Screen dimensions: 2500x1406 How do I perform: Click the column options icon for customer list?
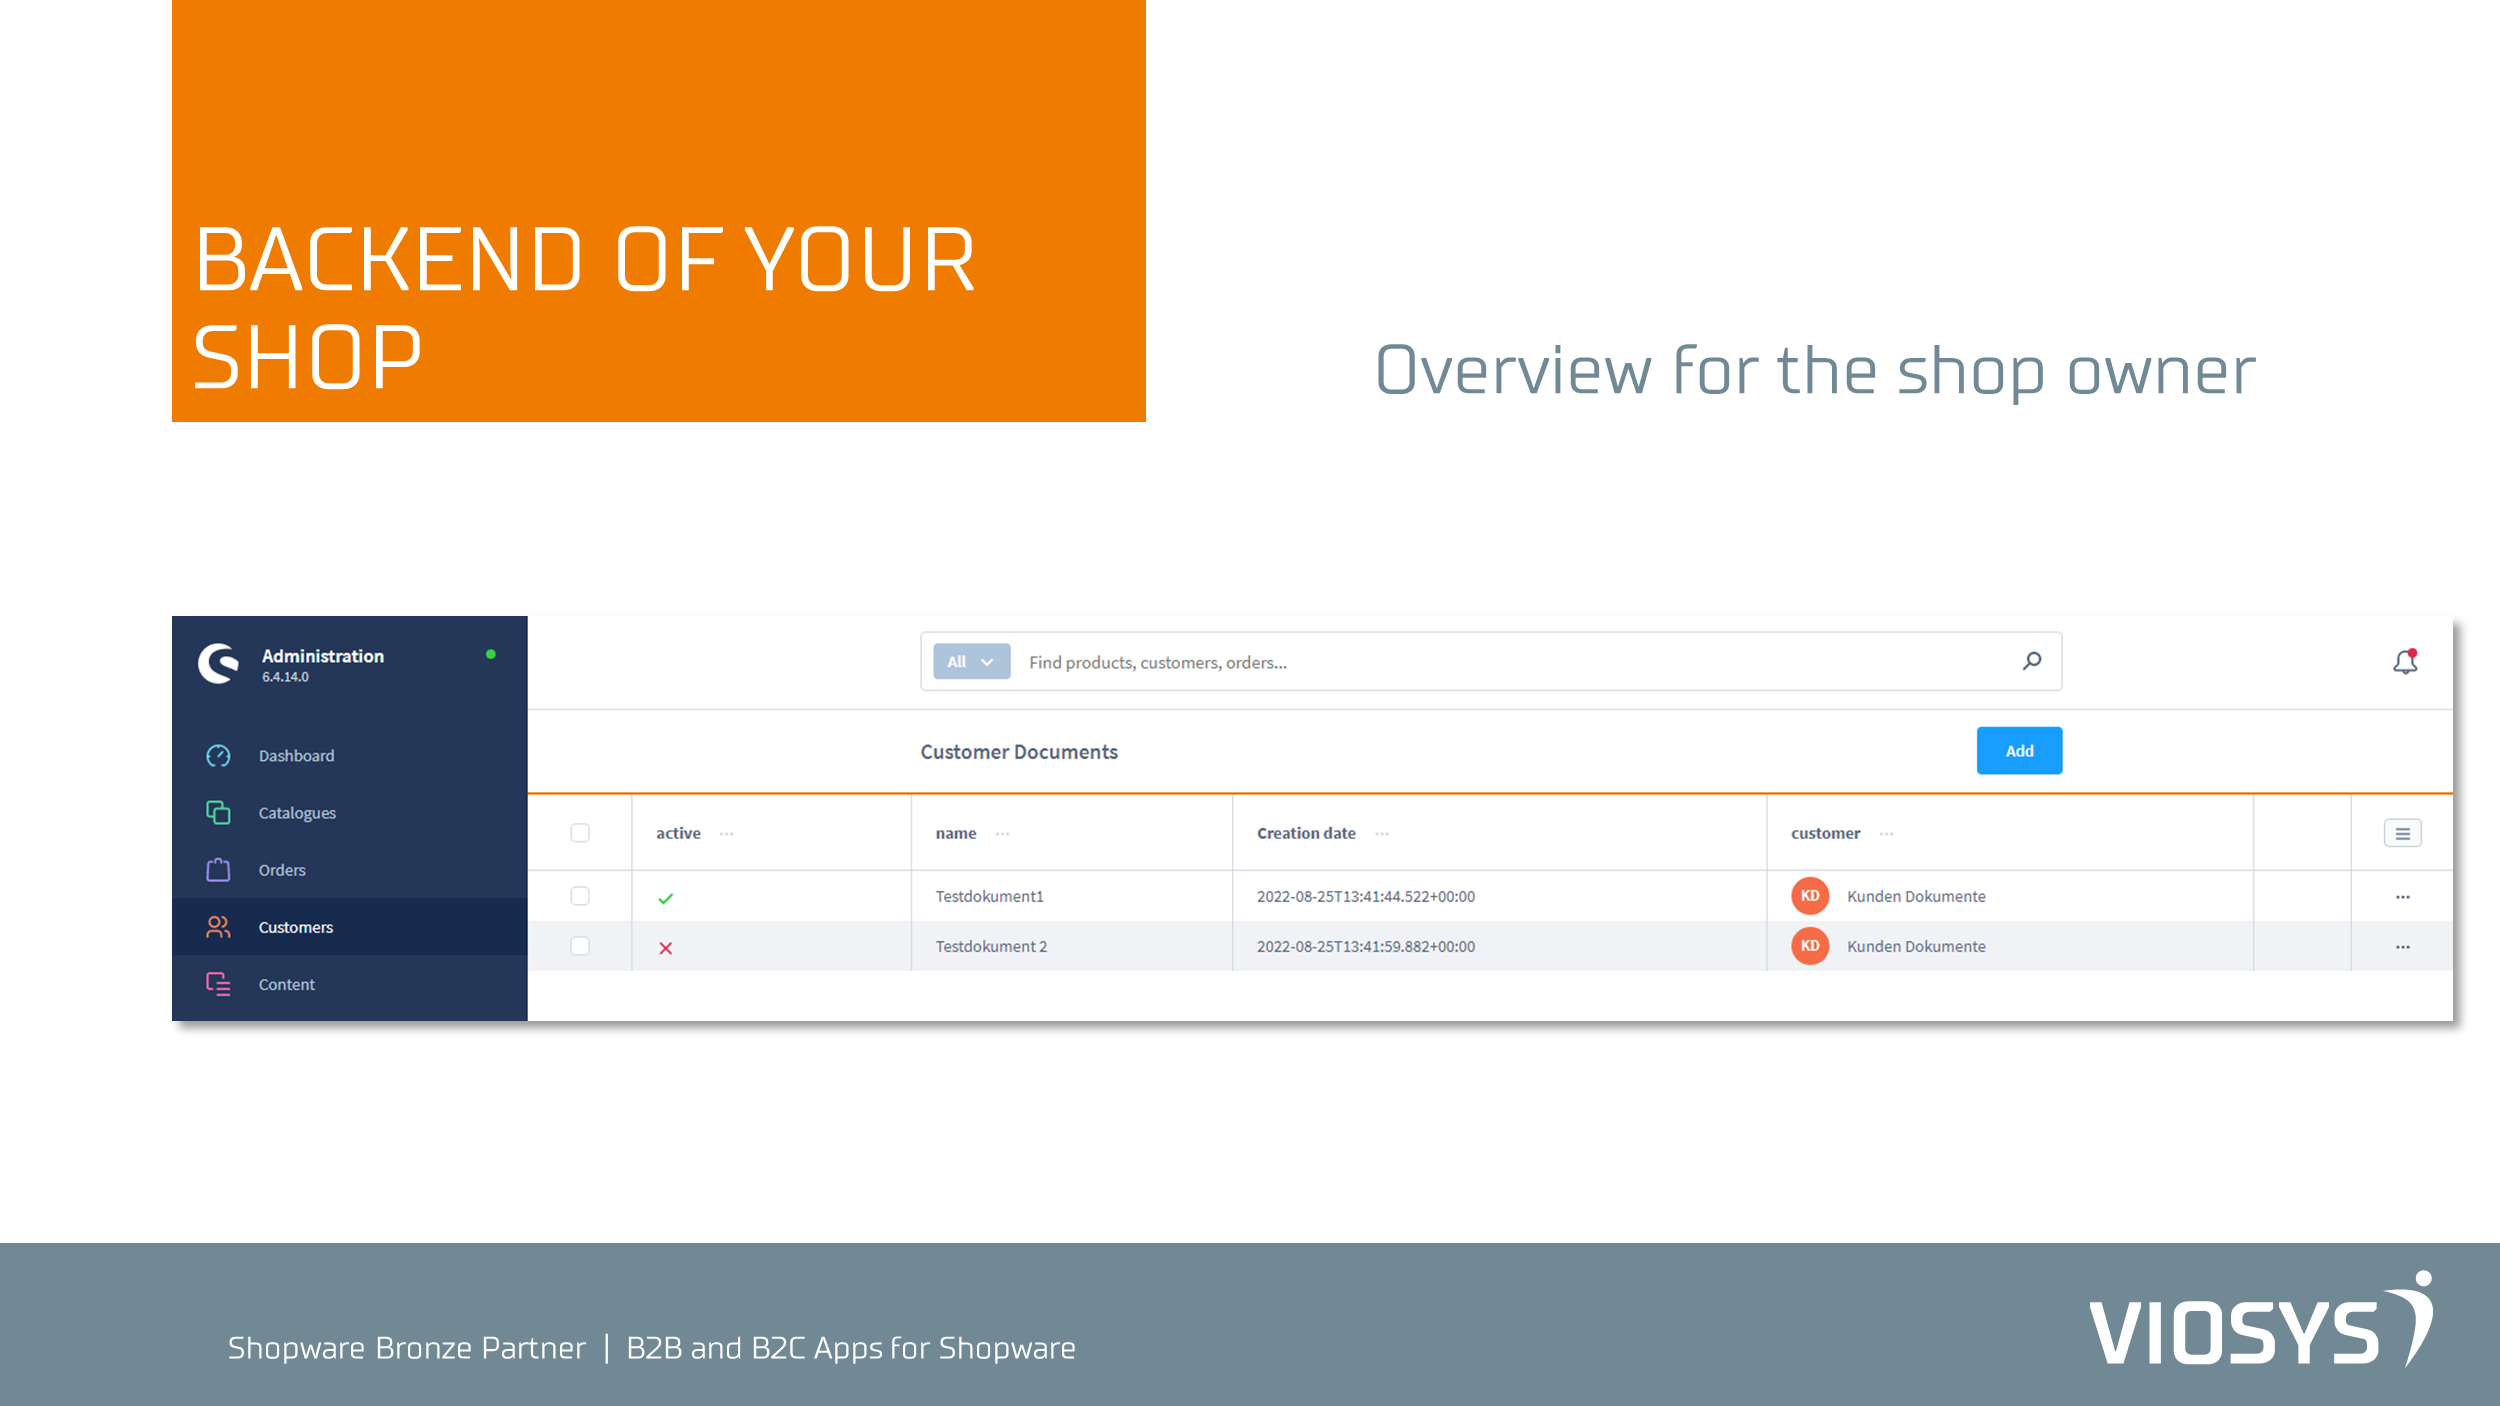[x=2402, y=833]
